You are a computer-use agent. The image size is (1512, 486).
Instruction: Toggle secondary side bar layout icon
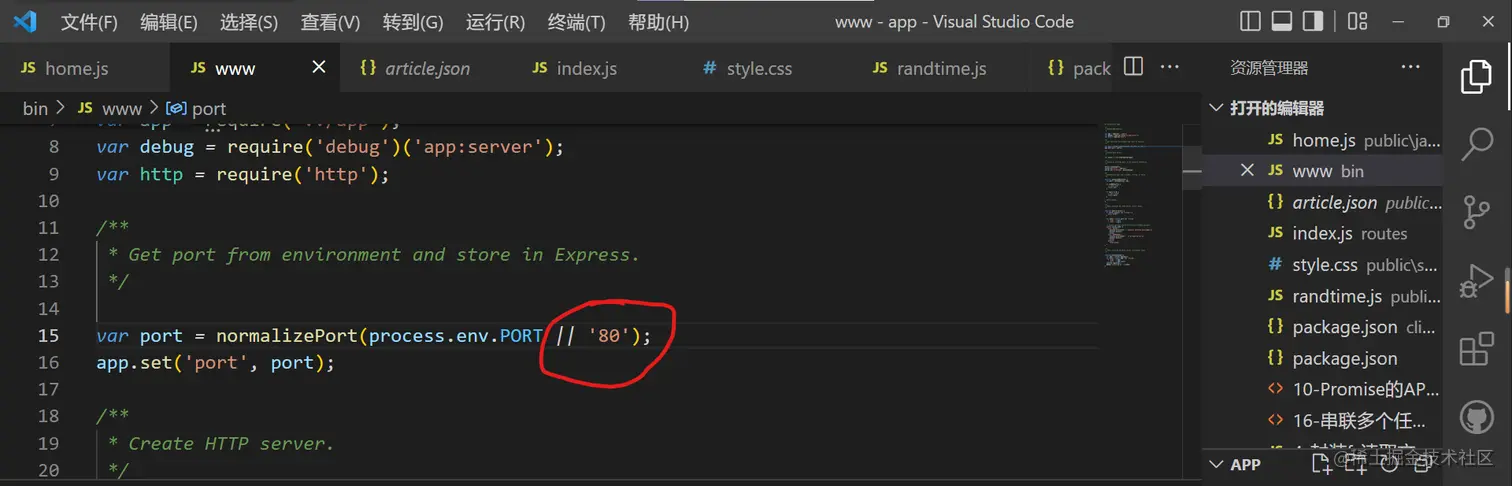[1314, 21]
